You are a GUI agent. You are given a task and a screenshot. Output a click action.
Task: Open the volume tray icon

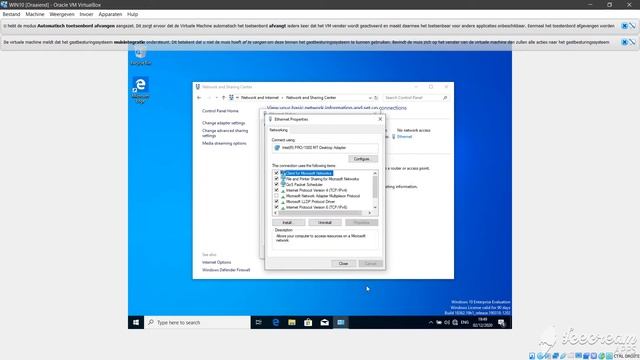point(447,322)
